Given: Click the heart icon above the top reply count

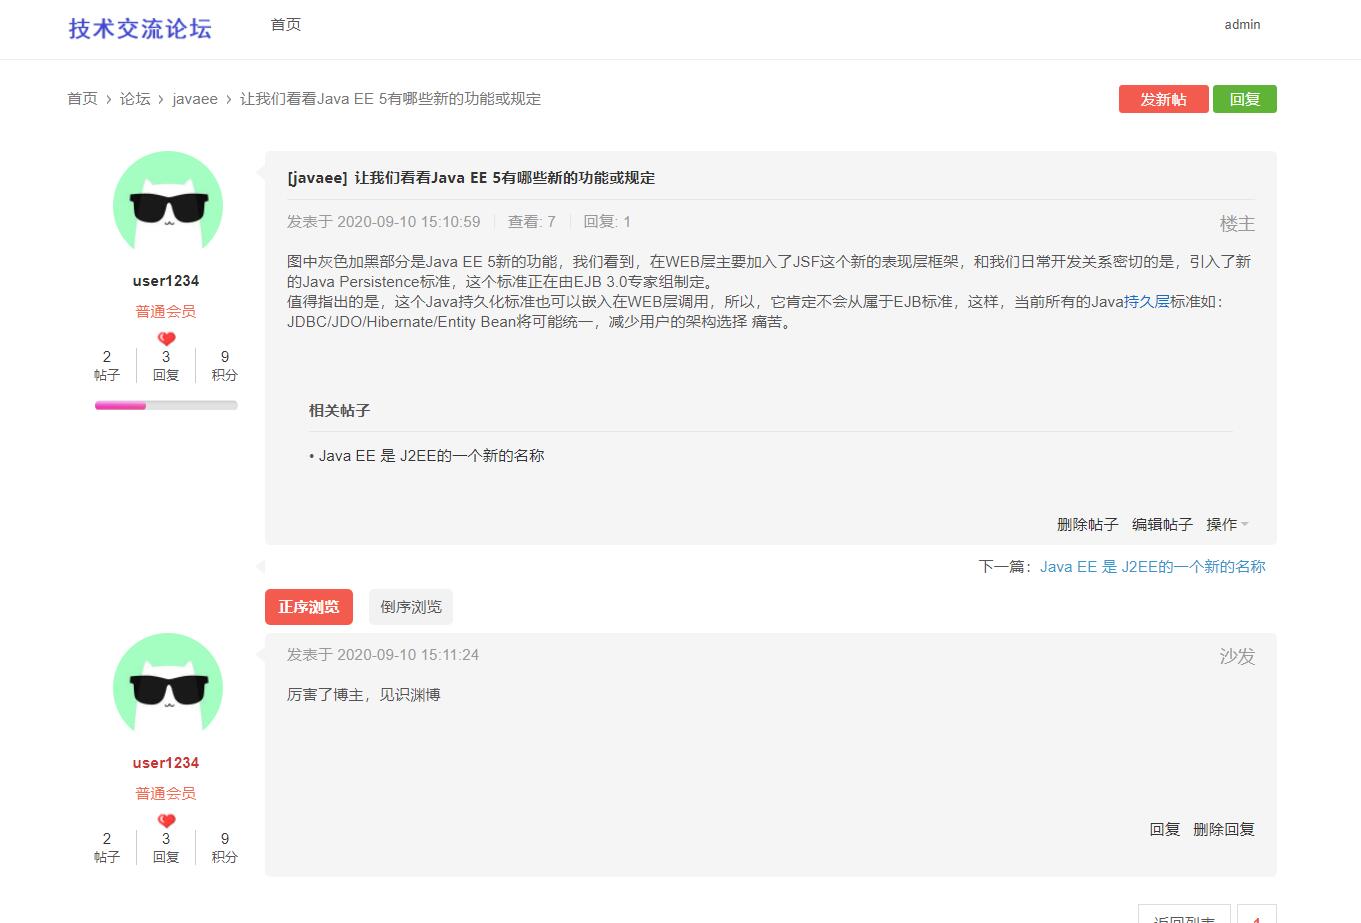Looking at the screenshot, I should coord(166,339).
